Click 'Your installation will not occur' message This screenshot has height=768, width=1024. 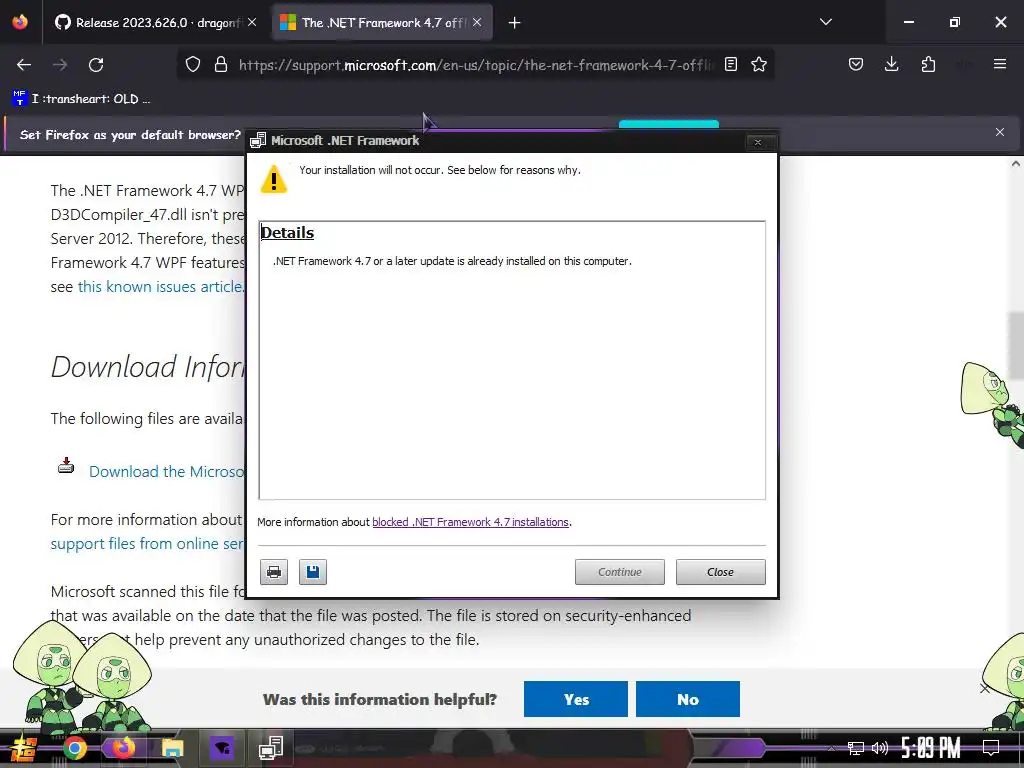(440, 170)
